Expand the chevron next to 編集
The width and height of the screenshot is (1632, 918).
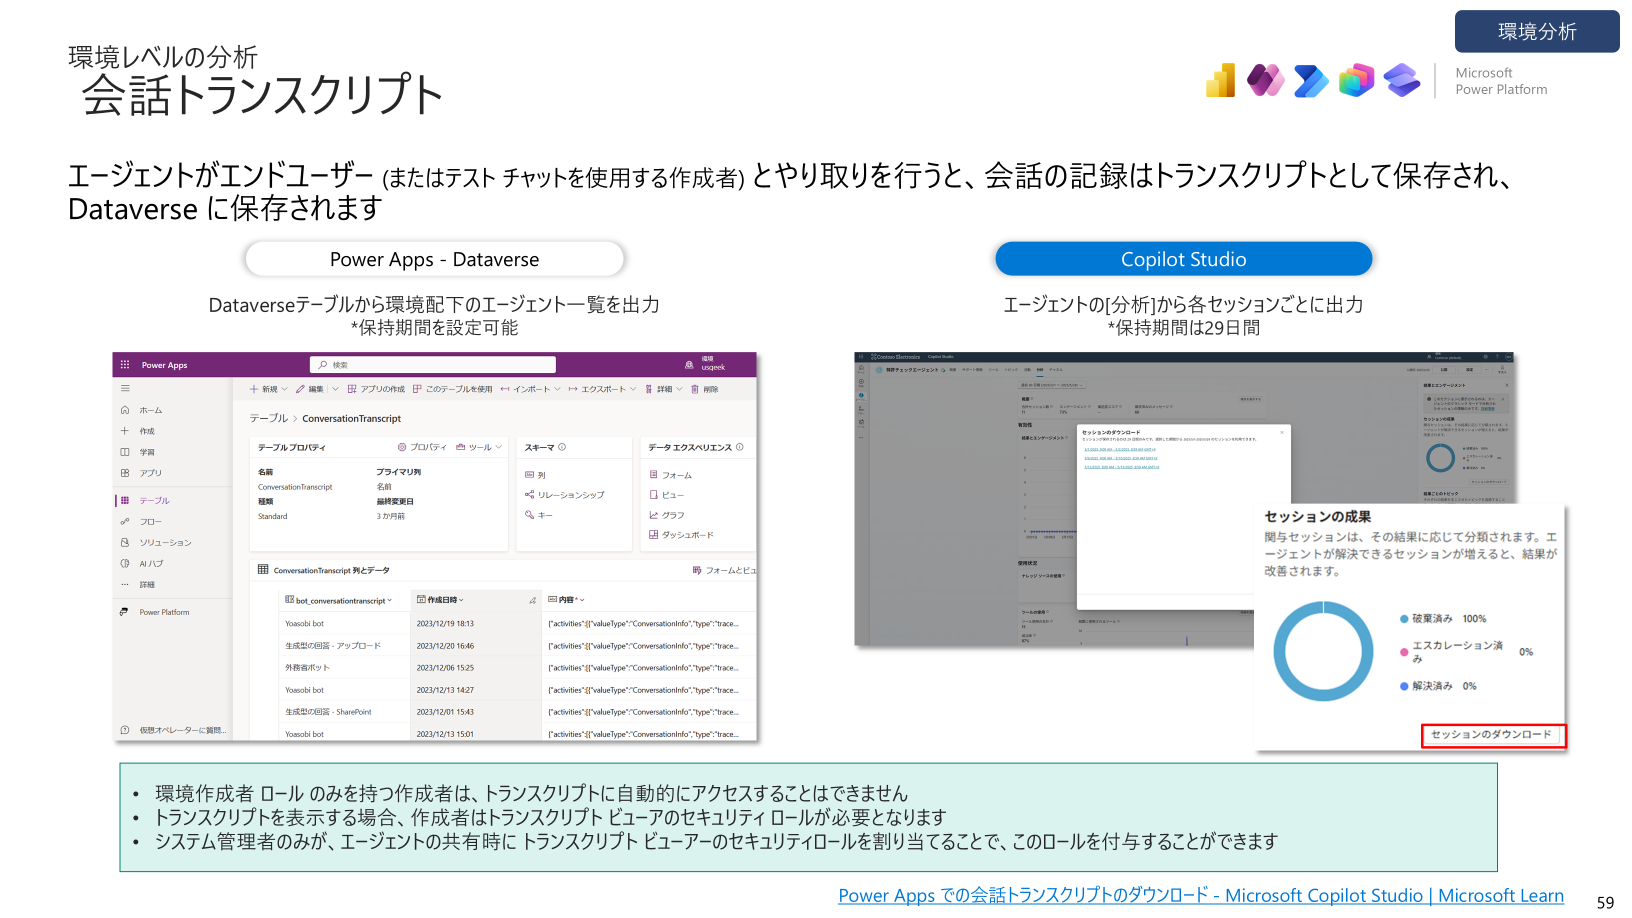tap(335, 389)
